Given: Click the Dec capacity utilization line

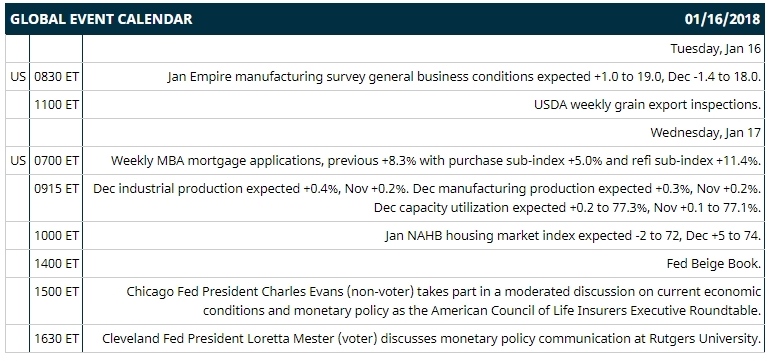Looking at the screenshot, I should (x=567, y=208).
